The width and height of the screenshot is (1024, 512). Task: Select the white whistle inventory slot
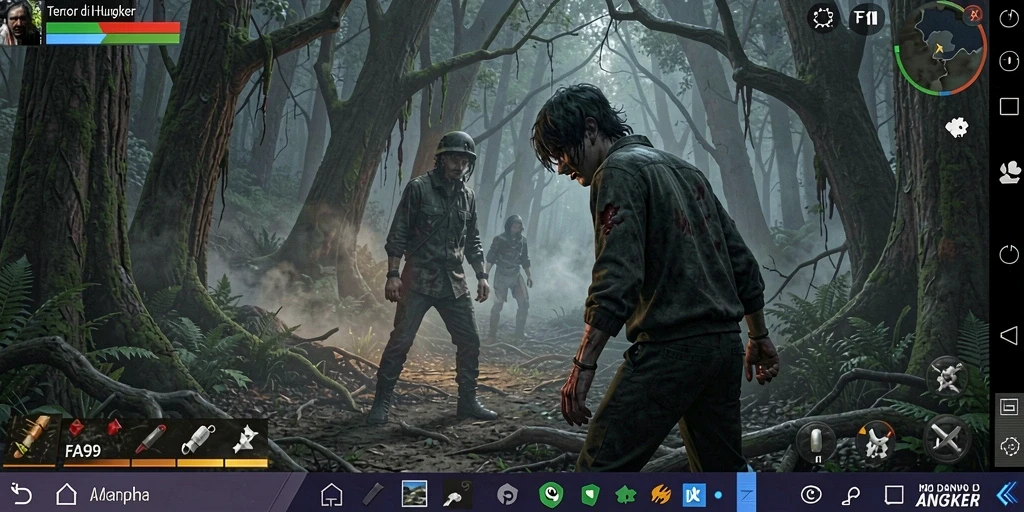[198, 442]
